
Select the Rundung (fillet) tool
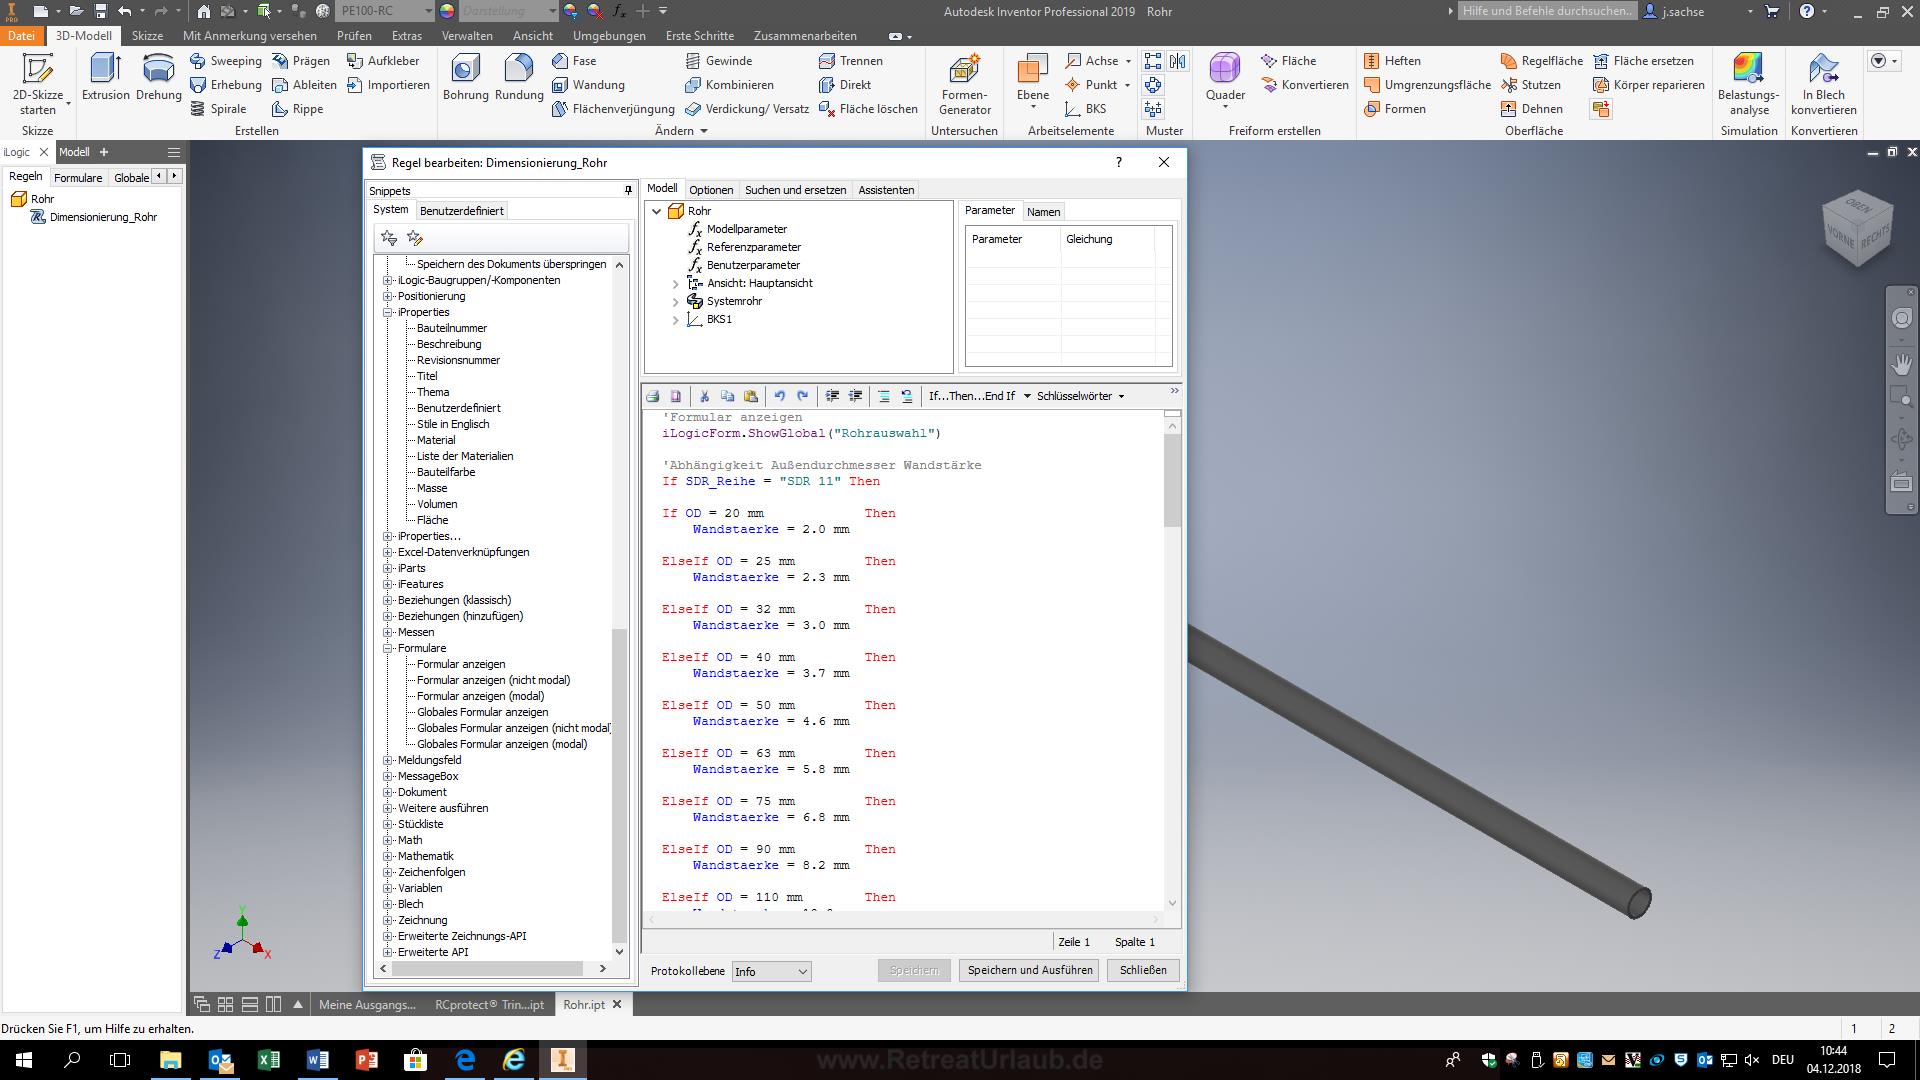pos(518,78)
